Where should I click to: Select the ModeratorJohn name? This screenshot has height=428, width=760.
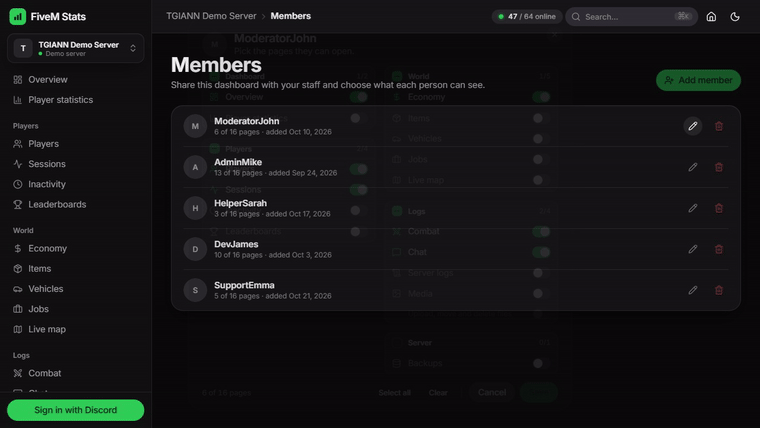click(247, 121)
